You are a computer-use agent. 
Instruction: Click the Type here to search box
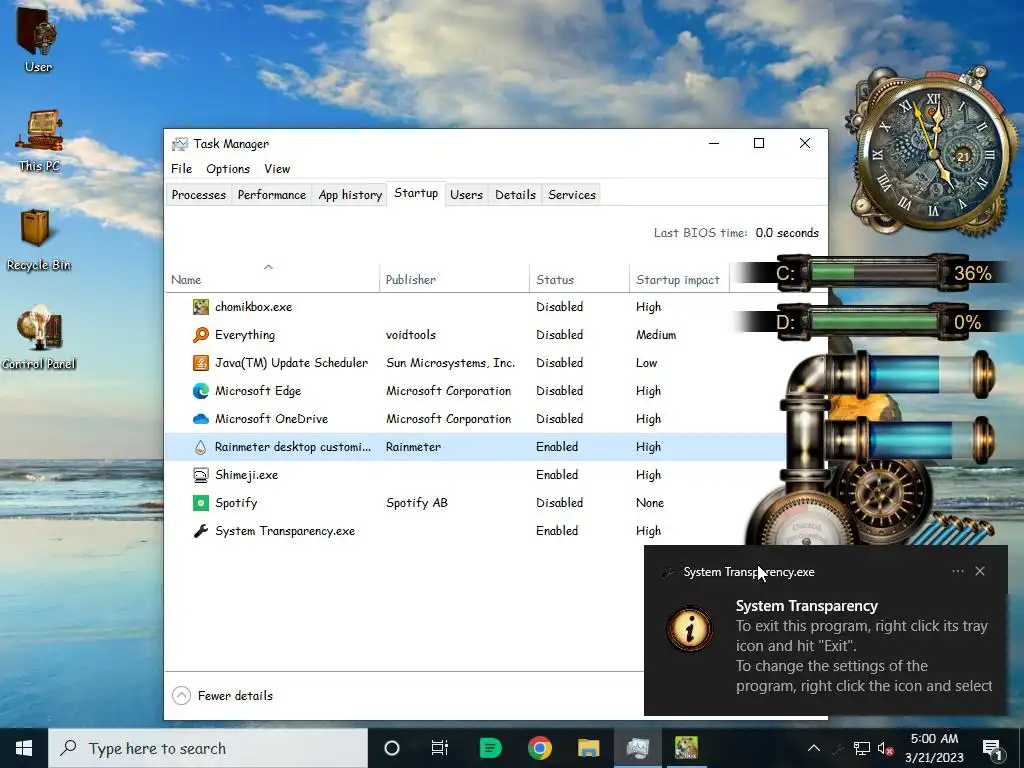click(x=208, y=748)
